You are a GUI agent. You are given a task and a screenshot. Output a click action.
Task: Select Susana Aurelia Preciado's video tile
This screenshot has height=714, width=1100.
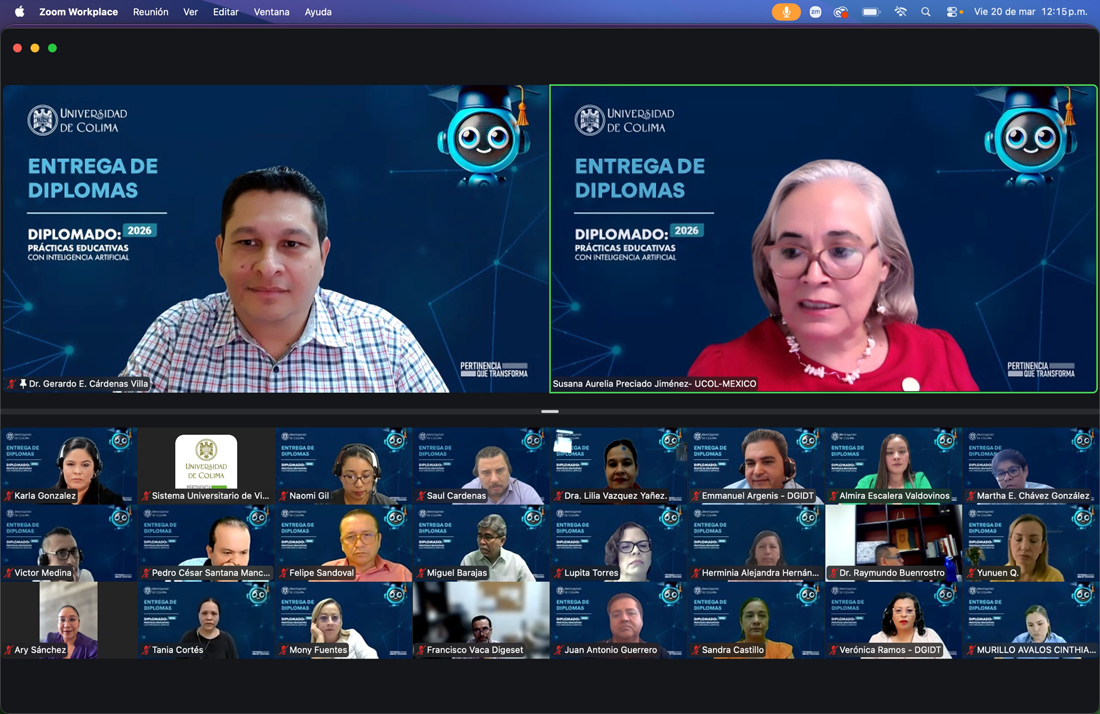(x=823, y=238)
